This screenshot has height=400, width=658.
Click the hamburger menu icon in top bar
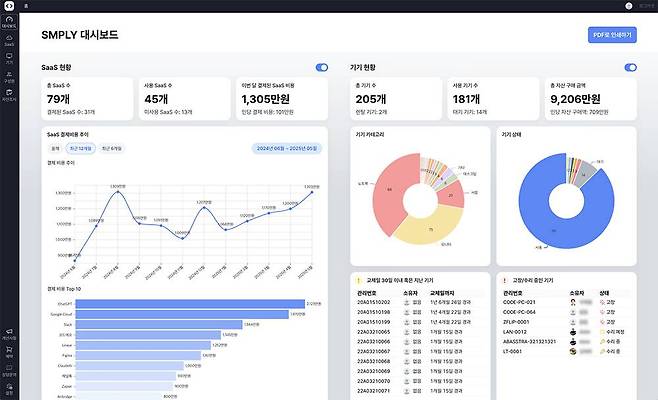pos(26,5)
